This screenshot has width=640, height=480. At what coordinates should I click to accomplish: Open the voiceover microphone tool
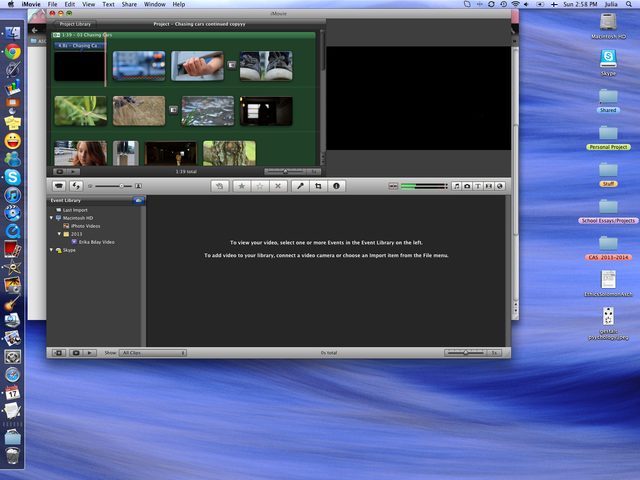pos(300,186)
